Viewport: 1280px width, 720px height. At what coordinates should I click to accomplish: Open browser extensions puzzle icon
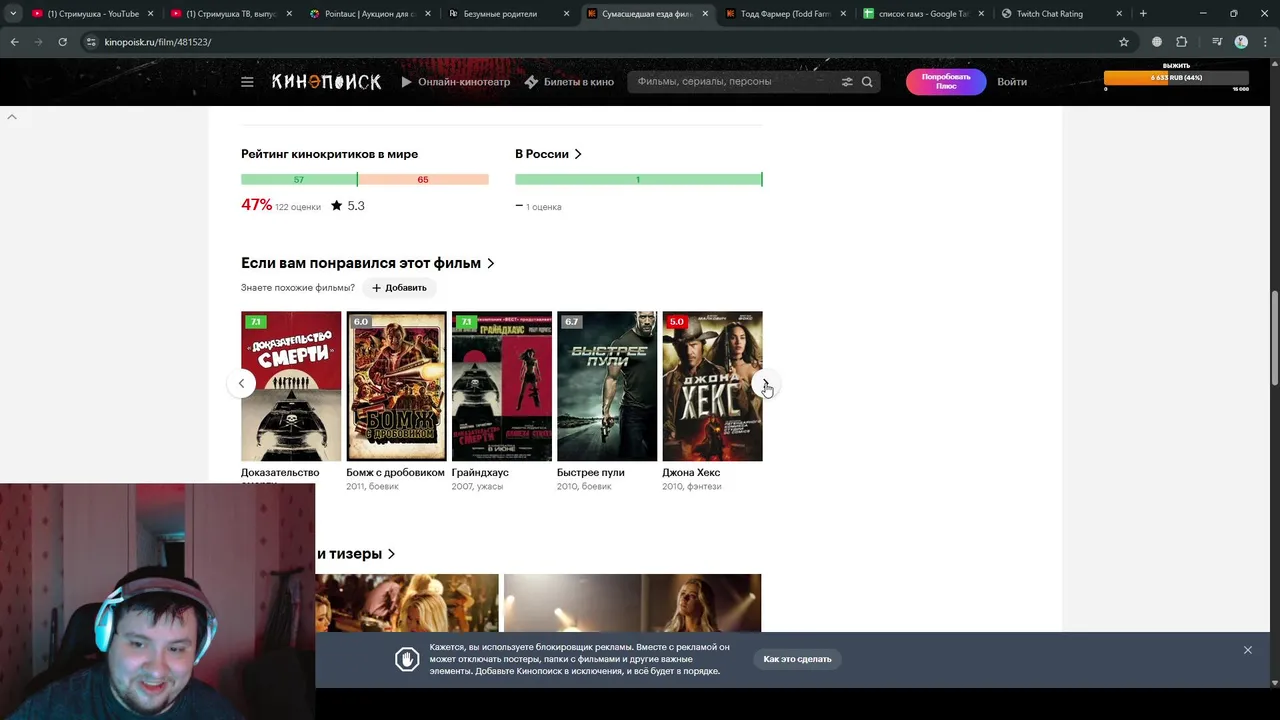click(1182, 42)
